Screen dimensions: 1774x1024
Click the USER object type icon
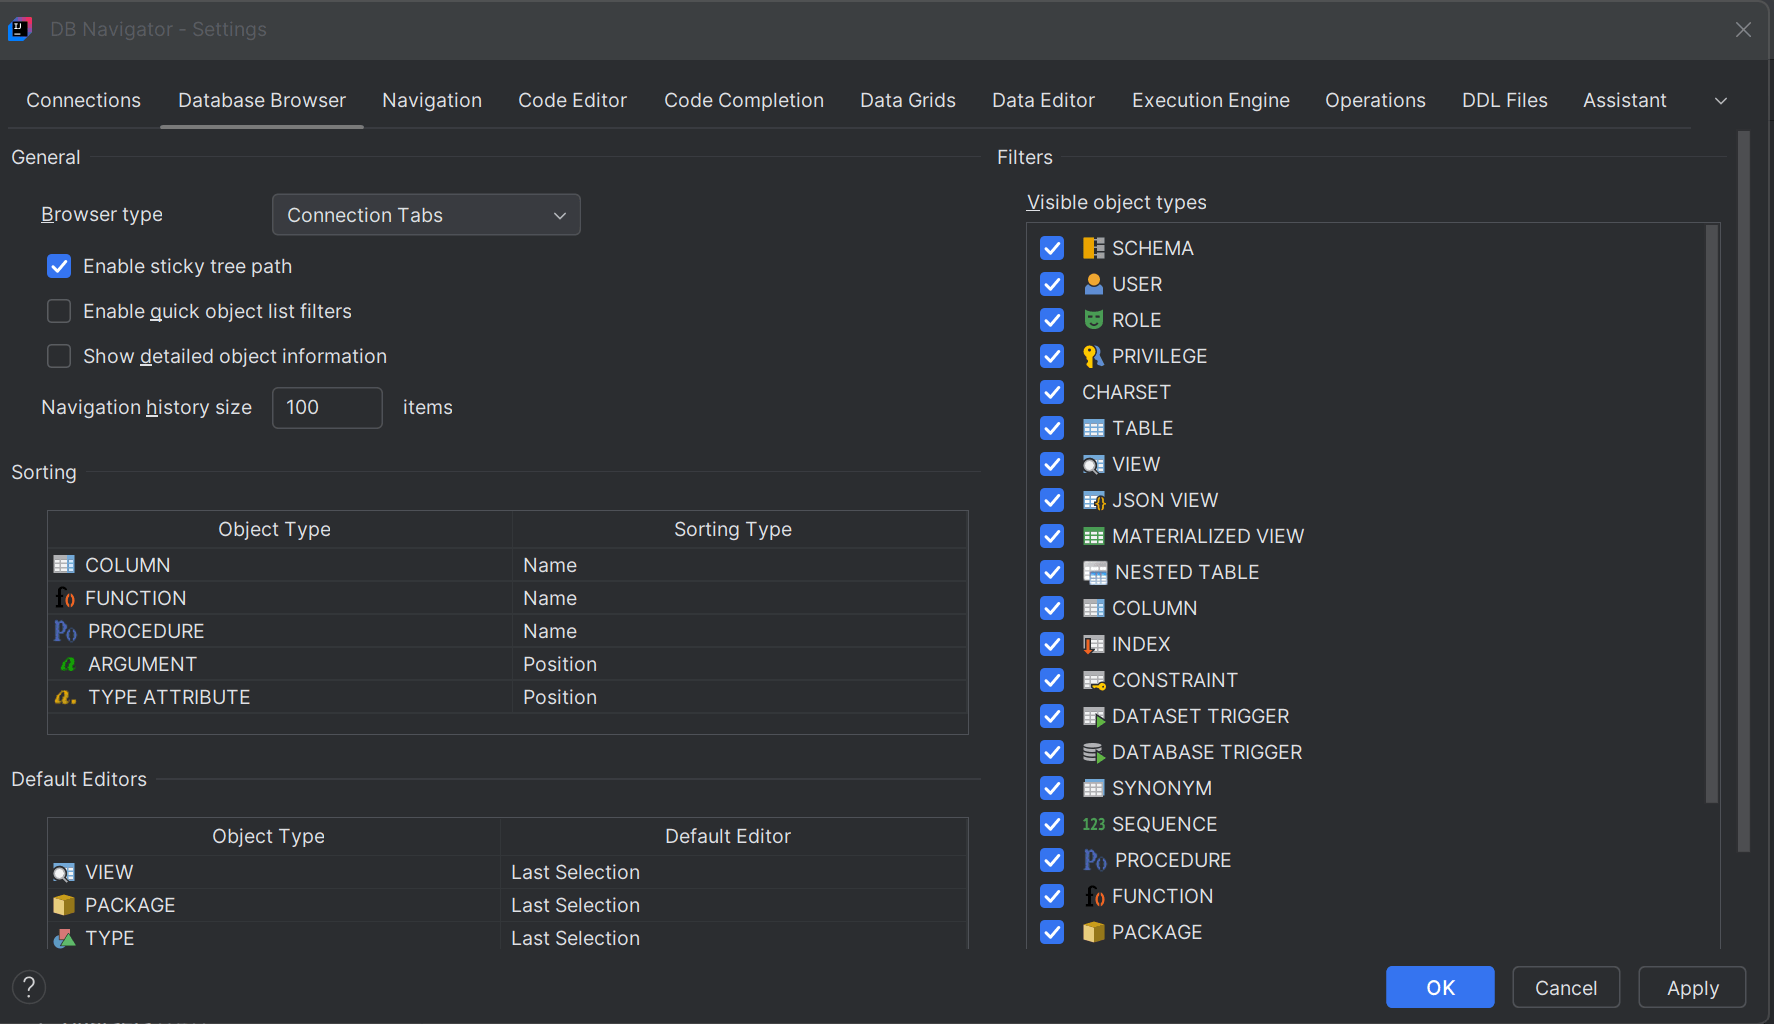point(1092,283)
